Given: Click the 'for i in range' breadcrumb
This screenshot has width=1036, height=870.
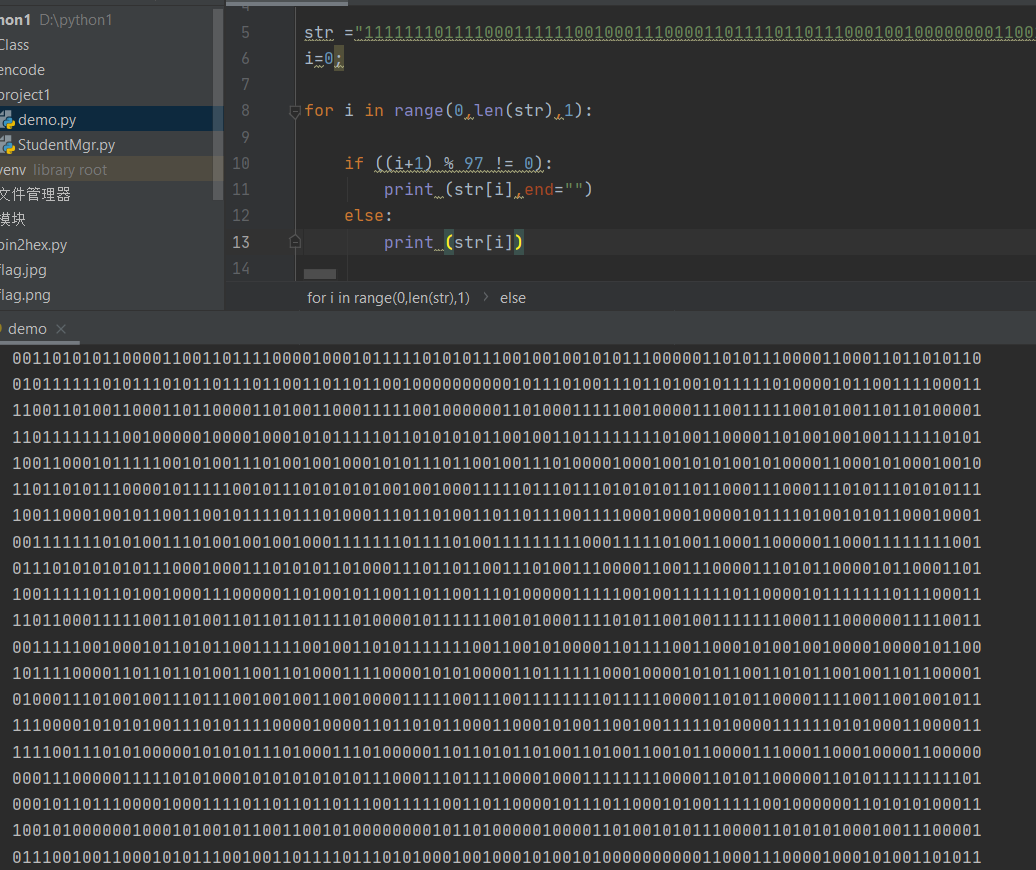Looking at the screenshot, I should (x=388, y=298).
